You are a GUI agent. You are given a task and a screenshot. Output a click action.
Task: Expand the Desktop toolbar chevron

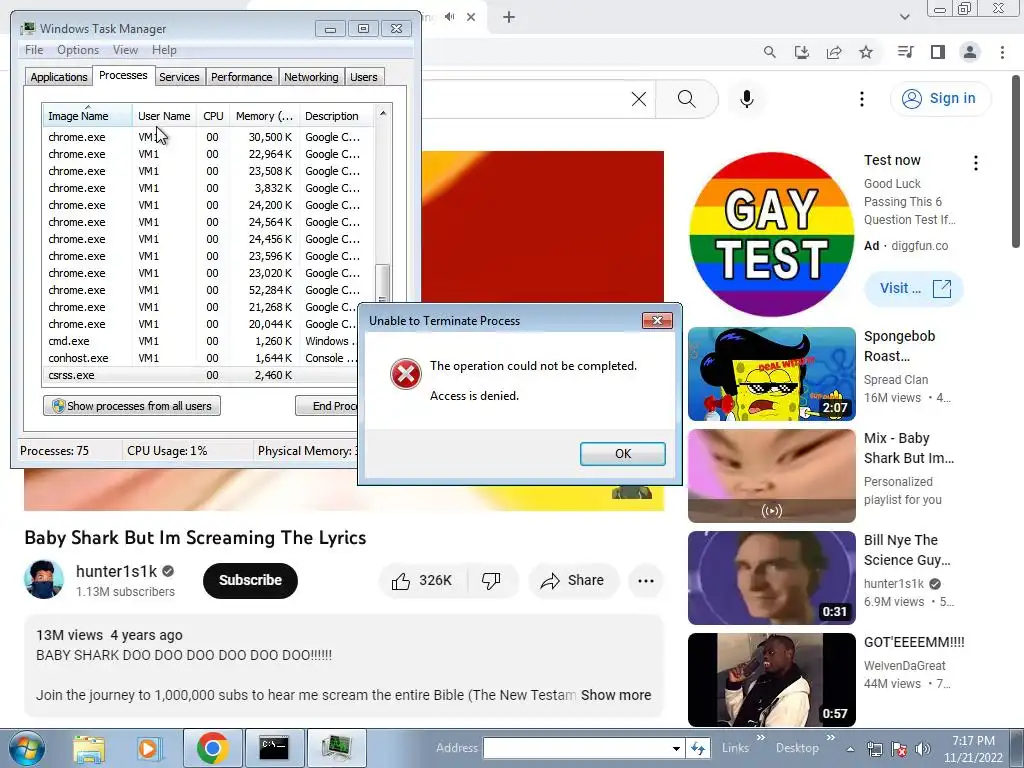tap(831, 738)
